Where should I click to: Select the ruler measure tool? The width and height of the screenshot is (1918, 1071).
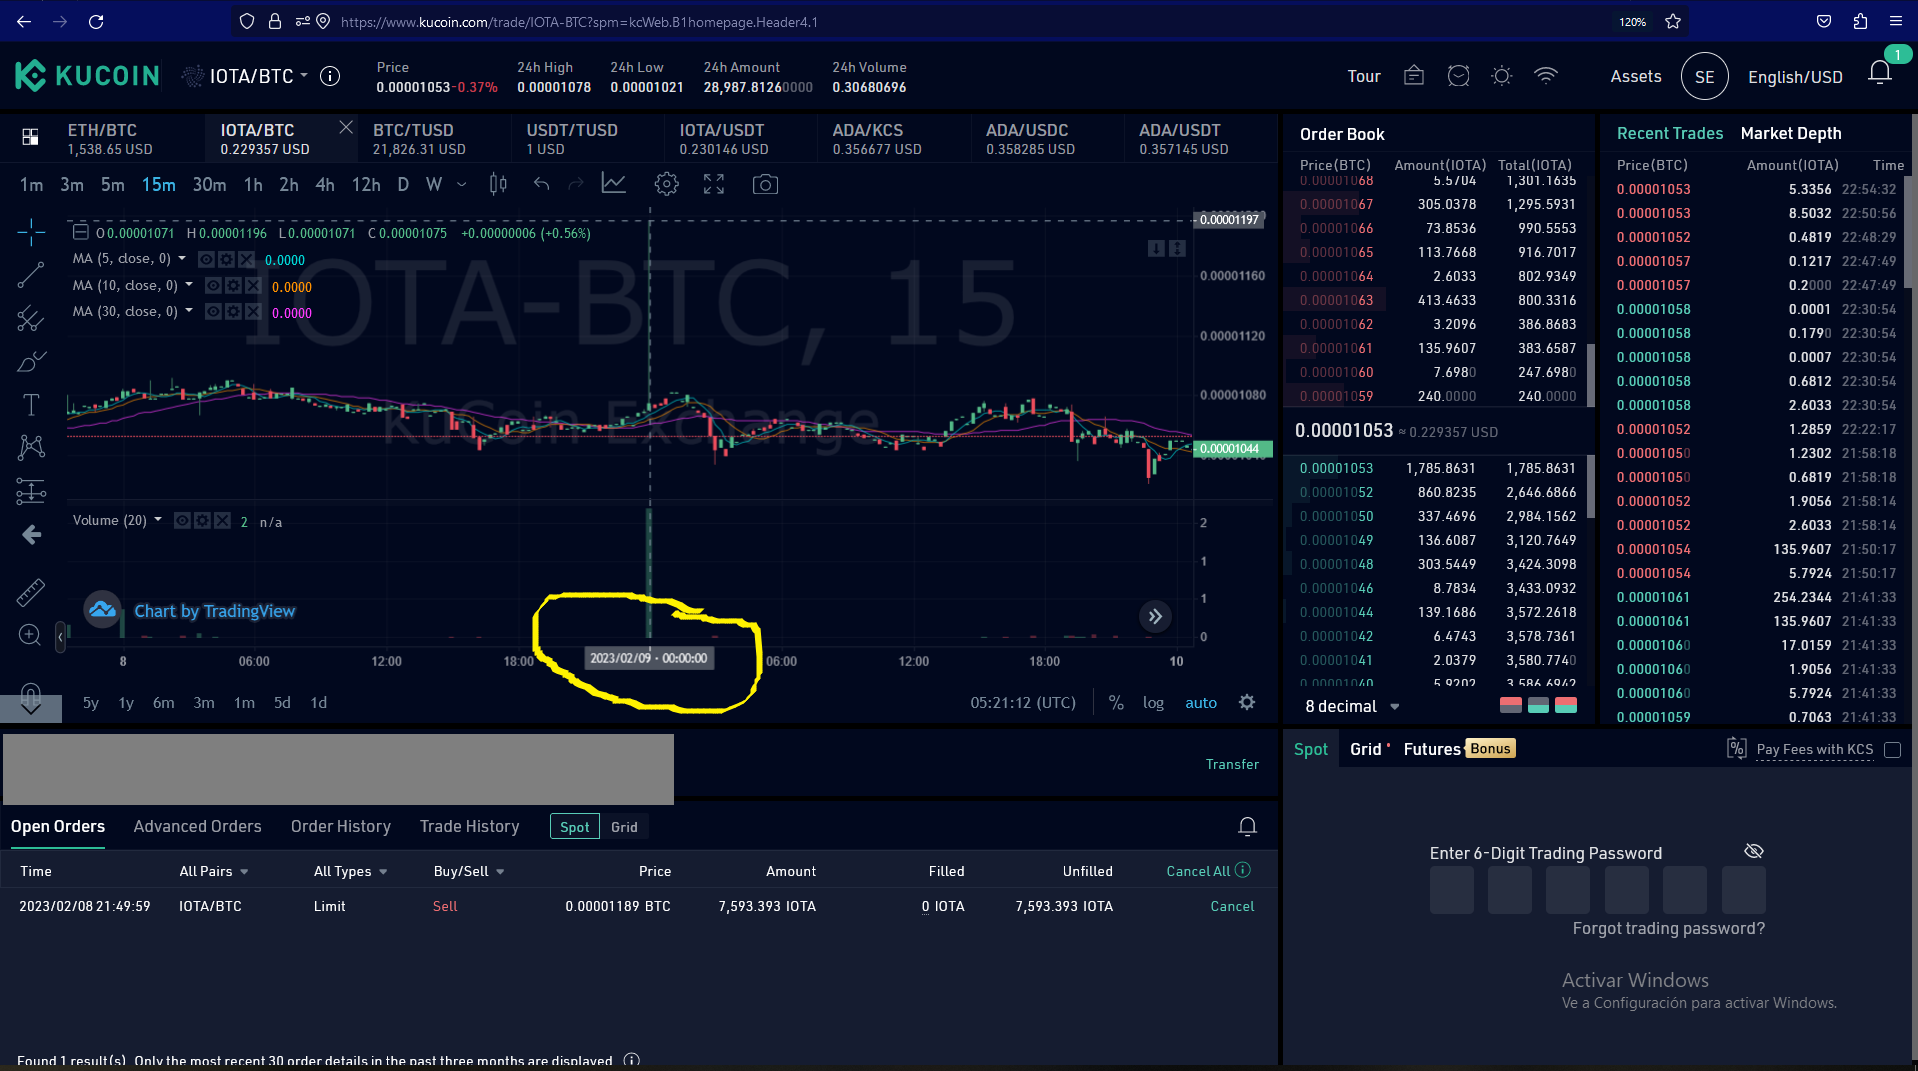pyautogui.click(x=31, y=592)
